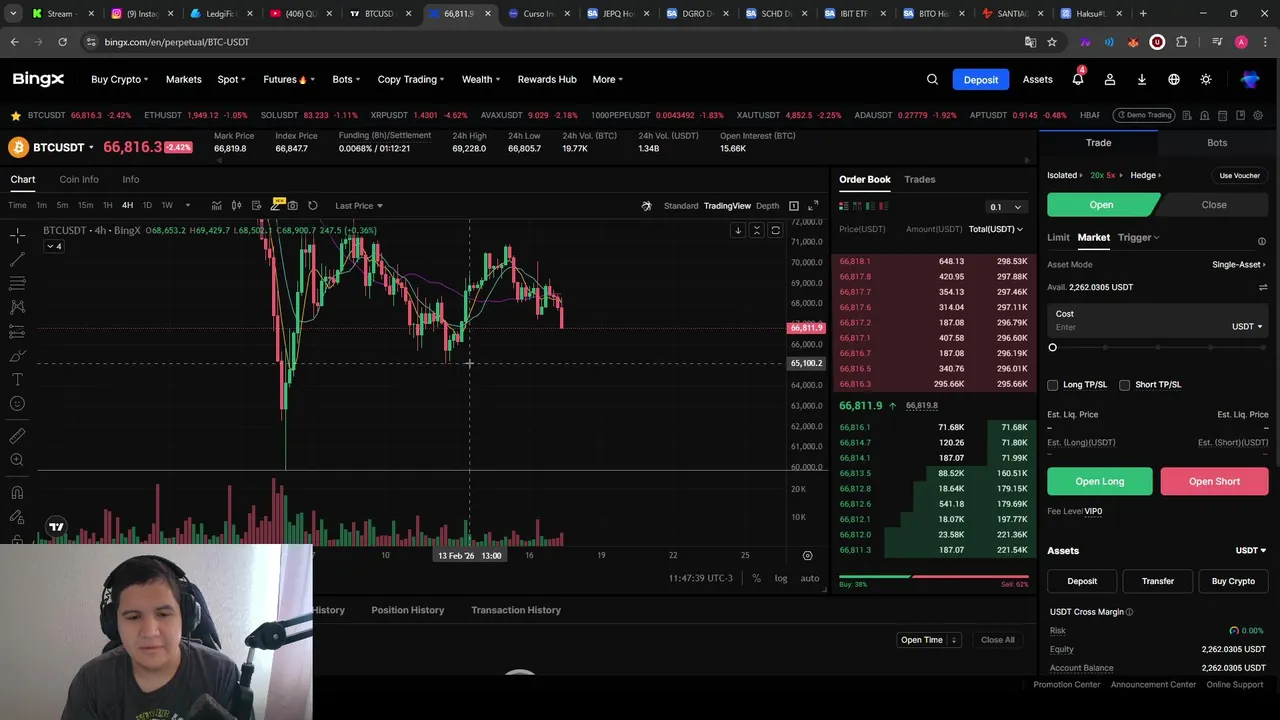
Task: Expand Total(USDT) column dropdown
Action: 995,229
